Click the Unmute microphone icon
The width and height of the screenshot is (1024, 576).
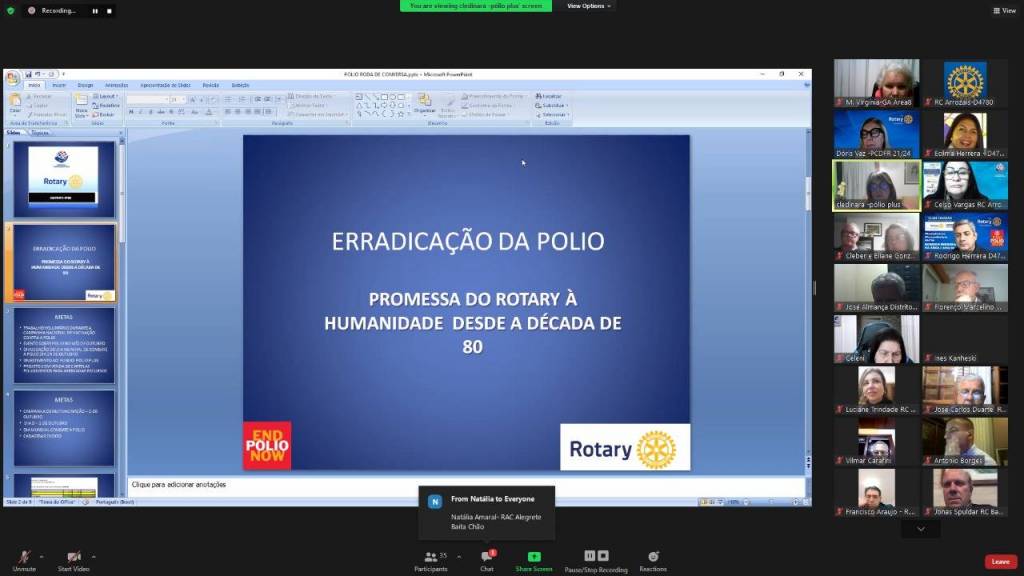click(x=24, y=556)
